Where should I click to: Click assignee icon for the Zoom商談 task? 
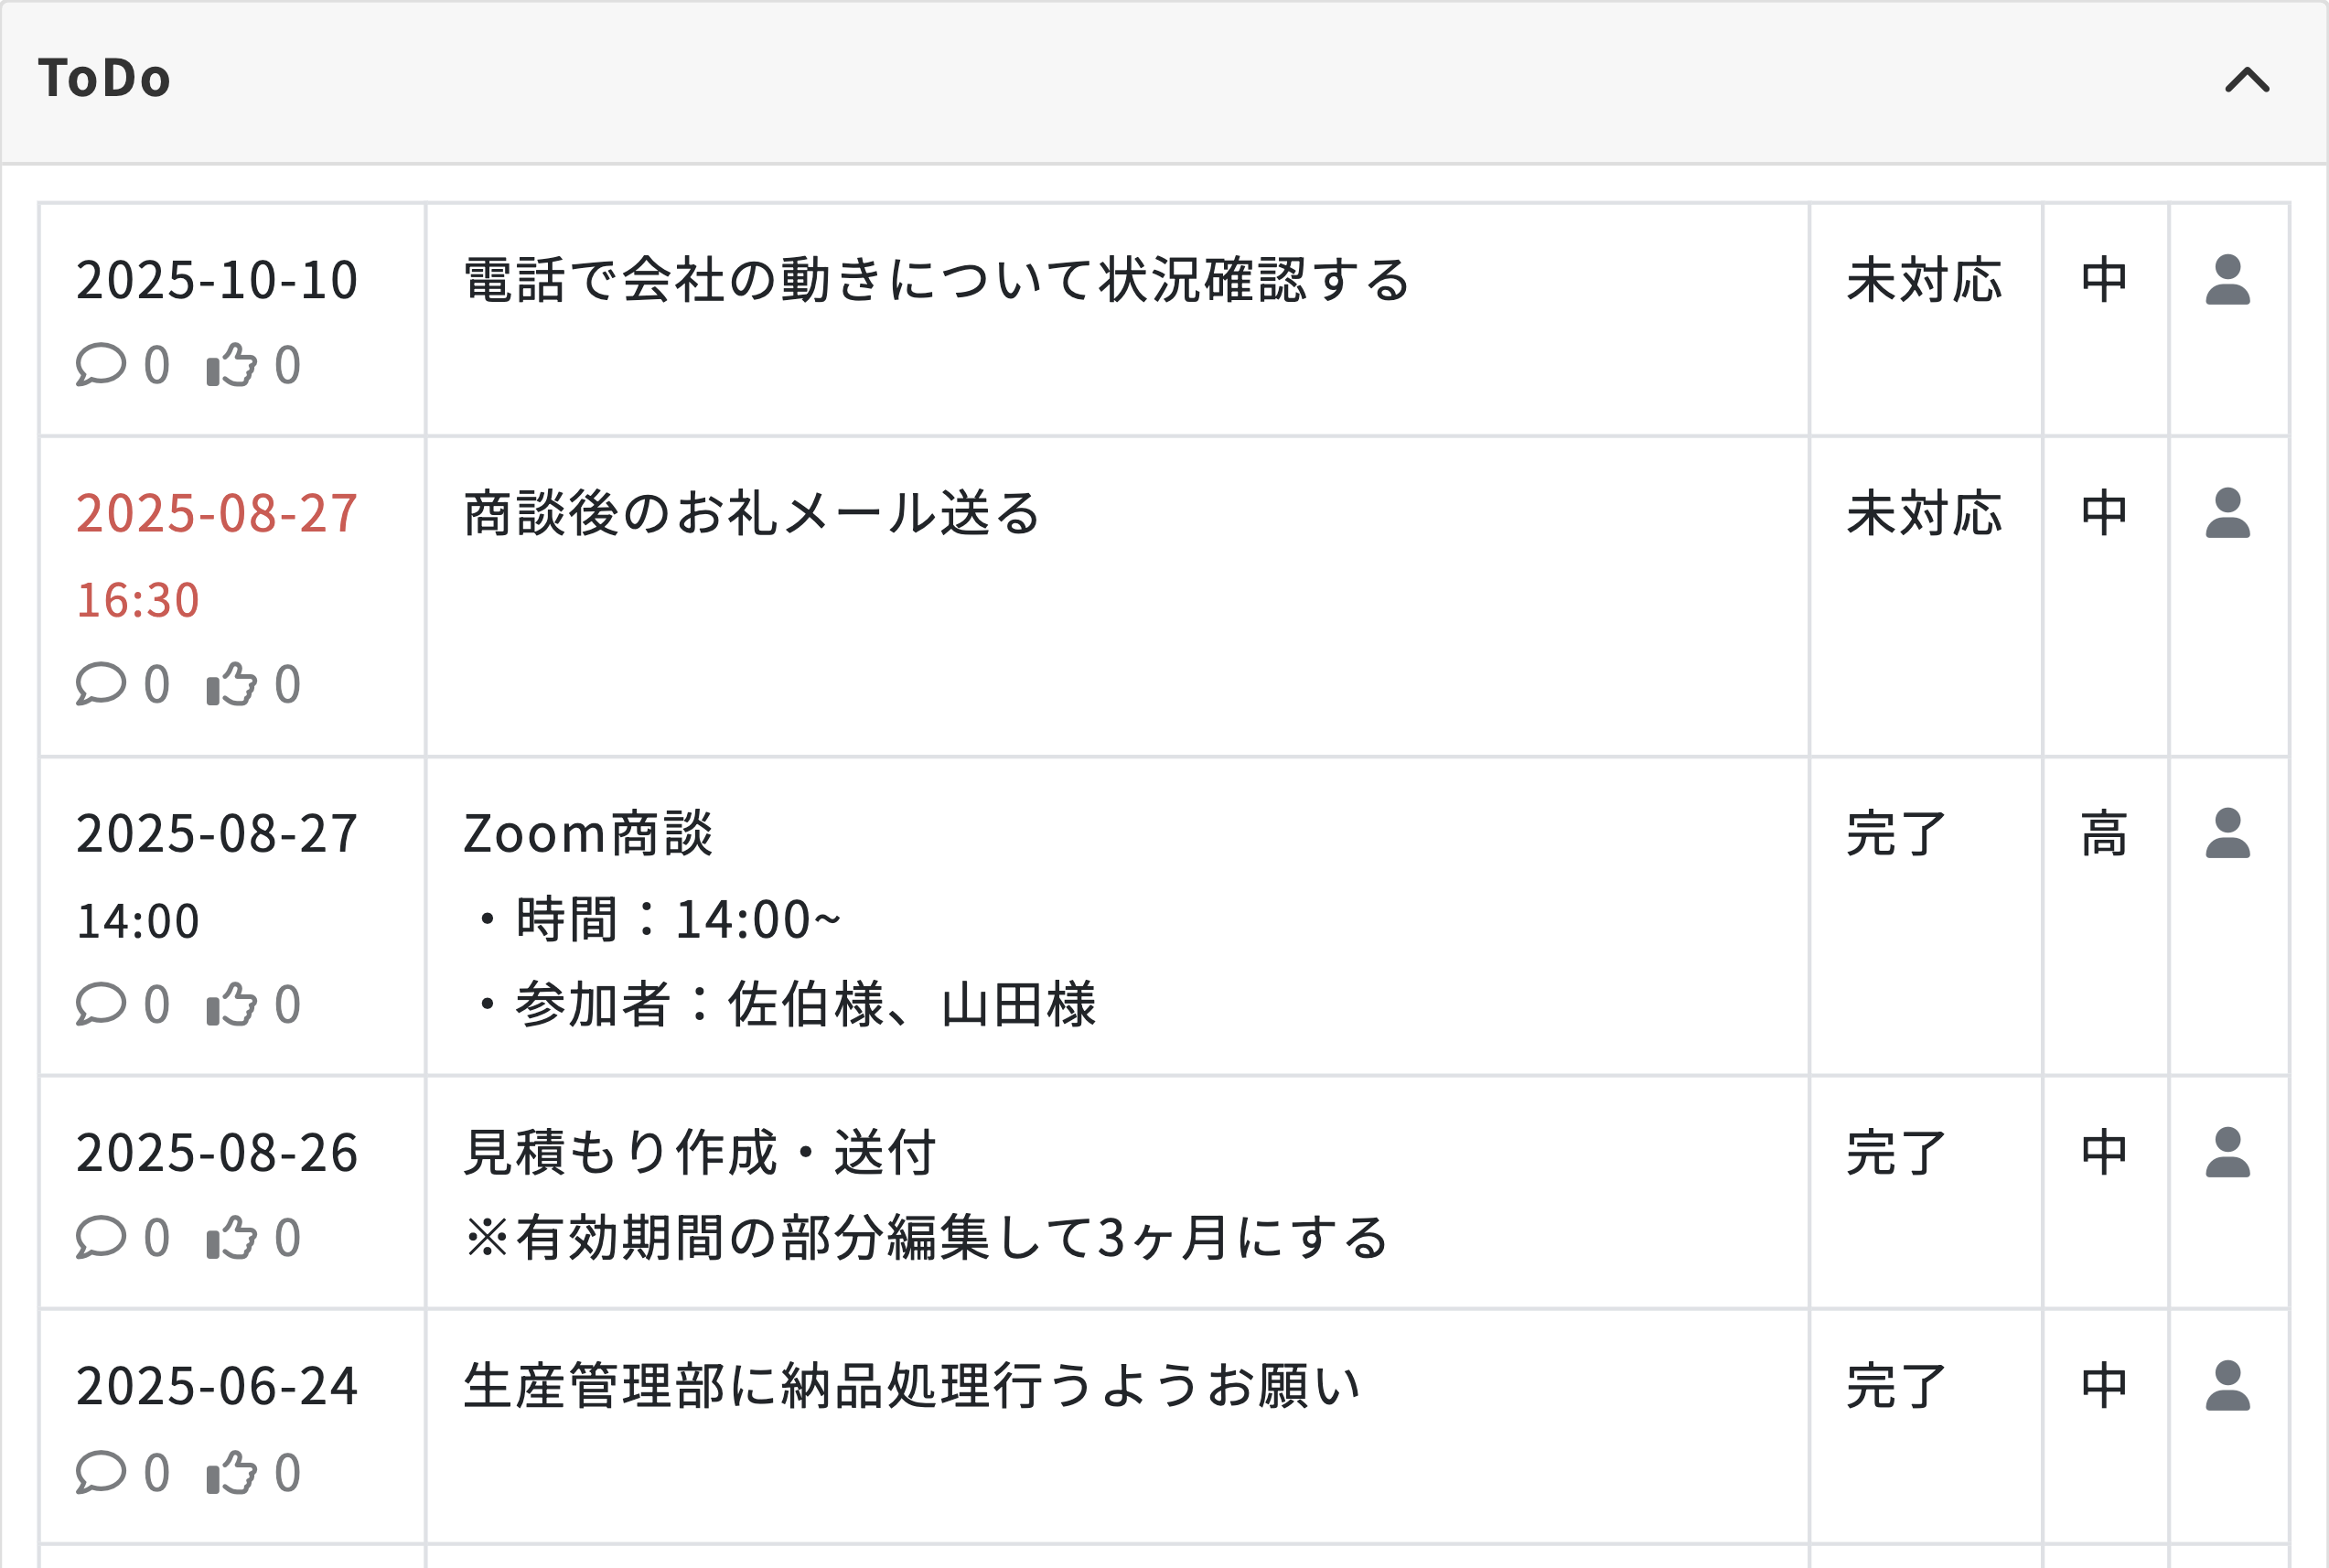pos(2228,834)
